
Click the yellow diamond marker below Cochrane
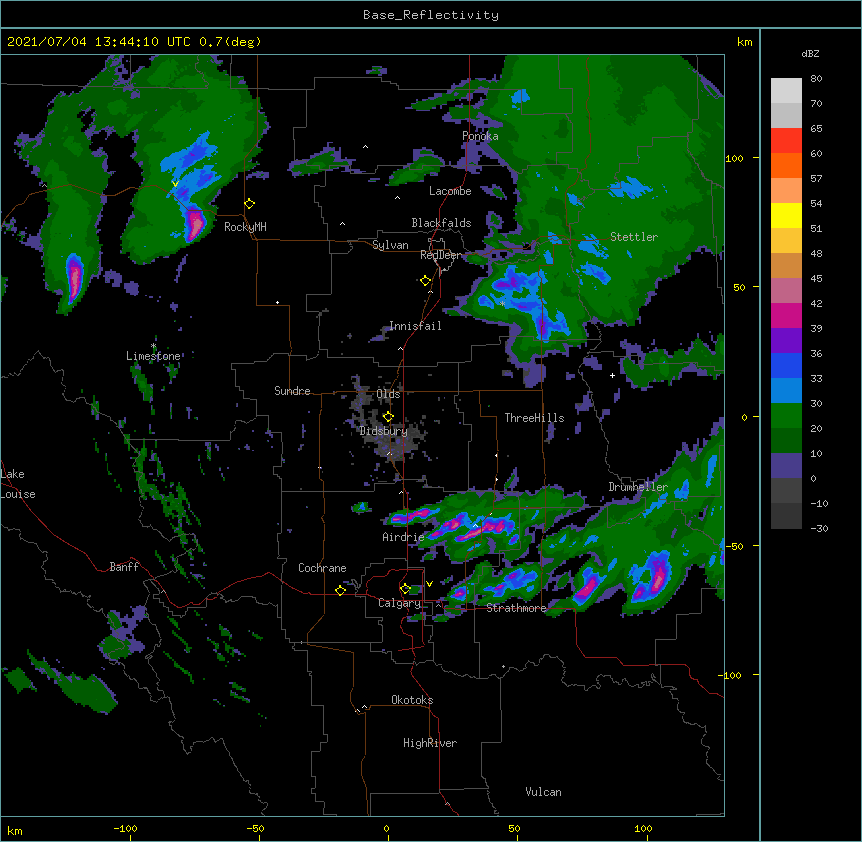tap(340, 590)
